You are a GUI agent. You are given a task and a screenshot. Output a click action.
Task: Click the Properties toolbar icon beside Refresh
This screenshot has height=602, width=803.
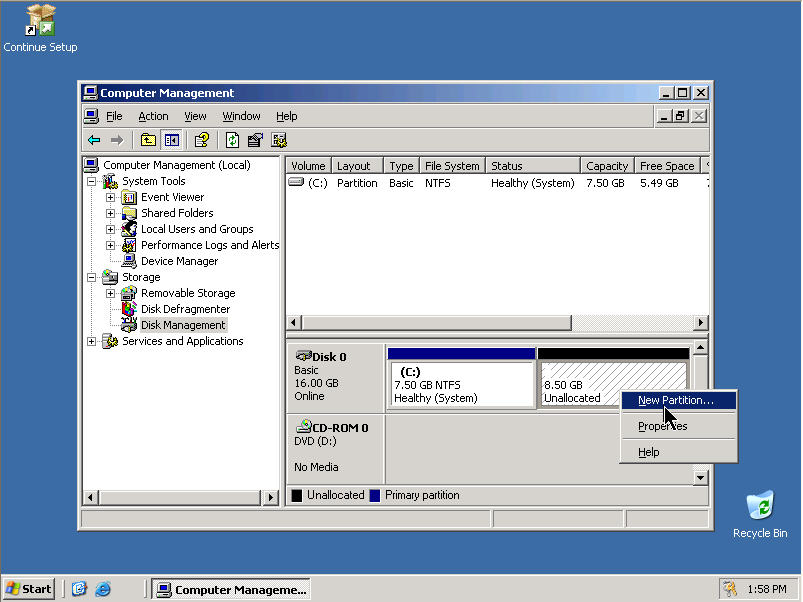(x=255, y=140)
